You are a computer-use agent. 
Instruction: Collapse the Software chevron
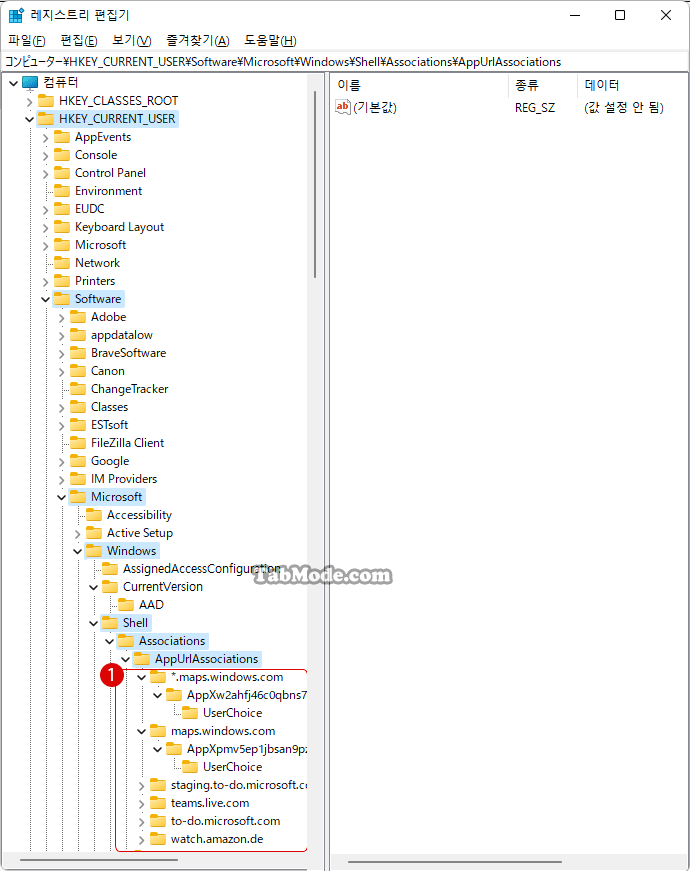[46, 299]
